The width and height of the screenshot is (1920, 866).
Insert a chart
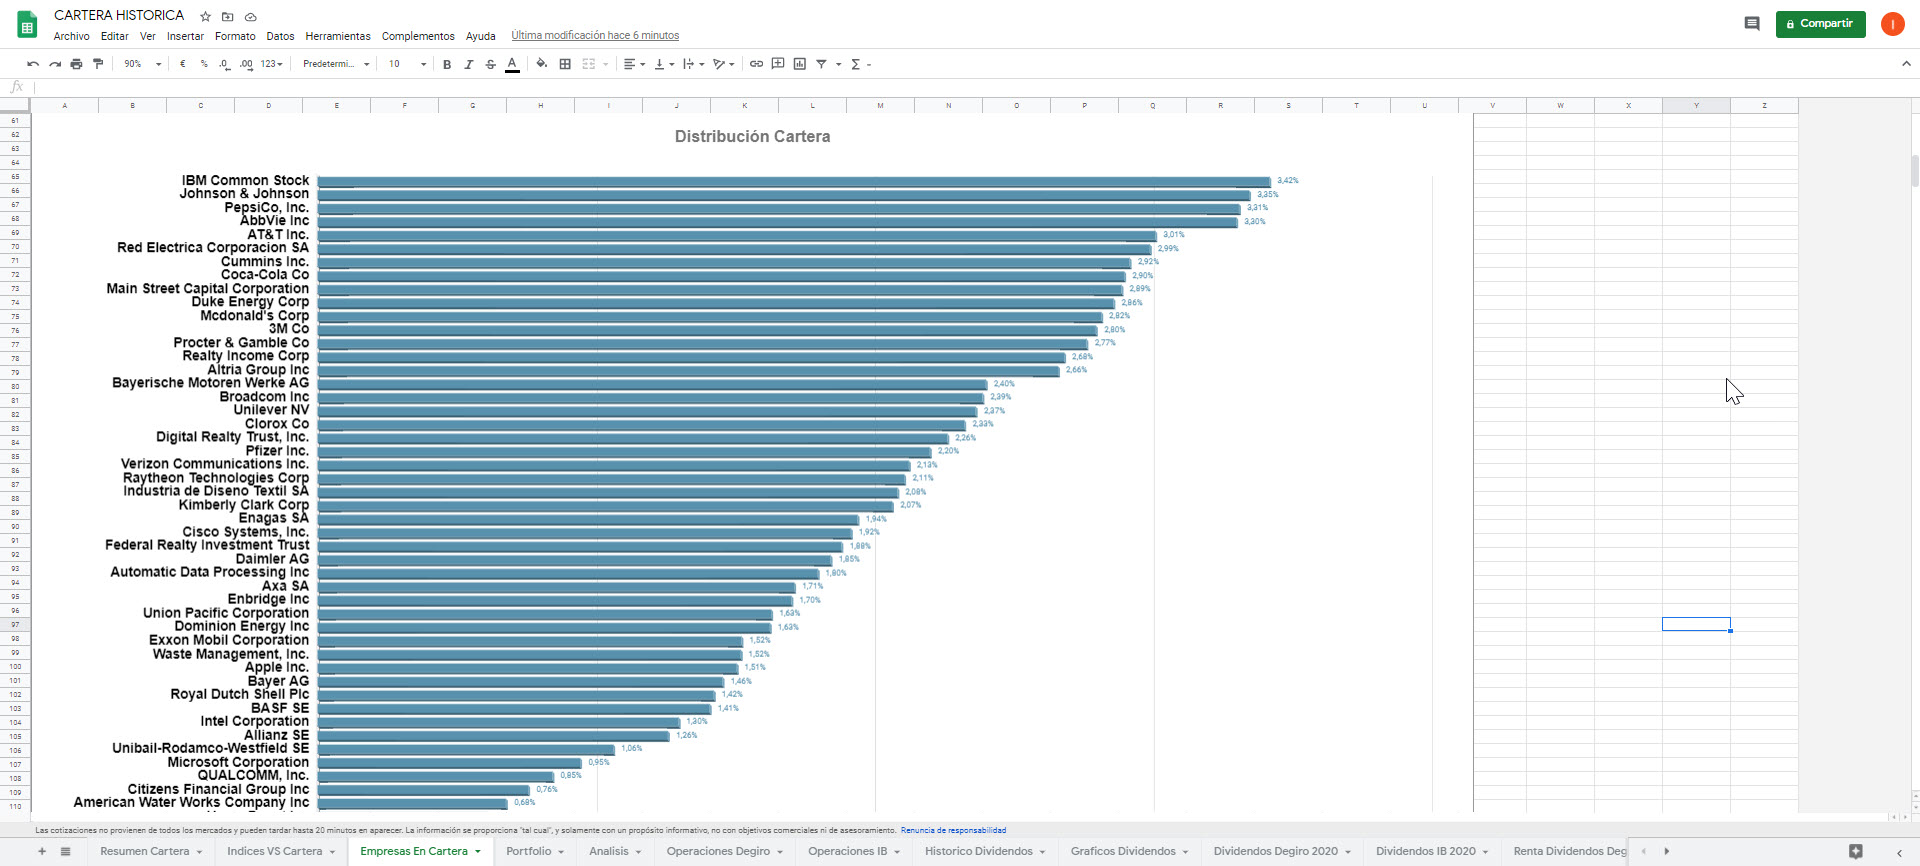[x=800, y=64]
